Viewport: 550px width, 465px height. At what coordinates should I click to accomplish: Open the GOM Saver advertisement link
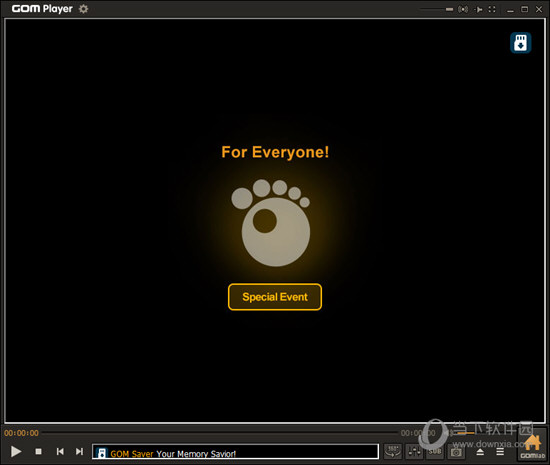point(235,452)
